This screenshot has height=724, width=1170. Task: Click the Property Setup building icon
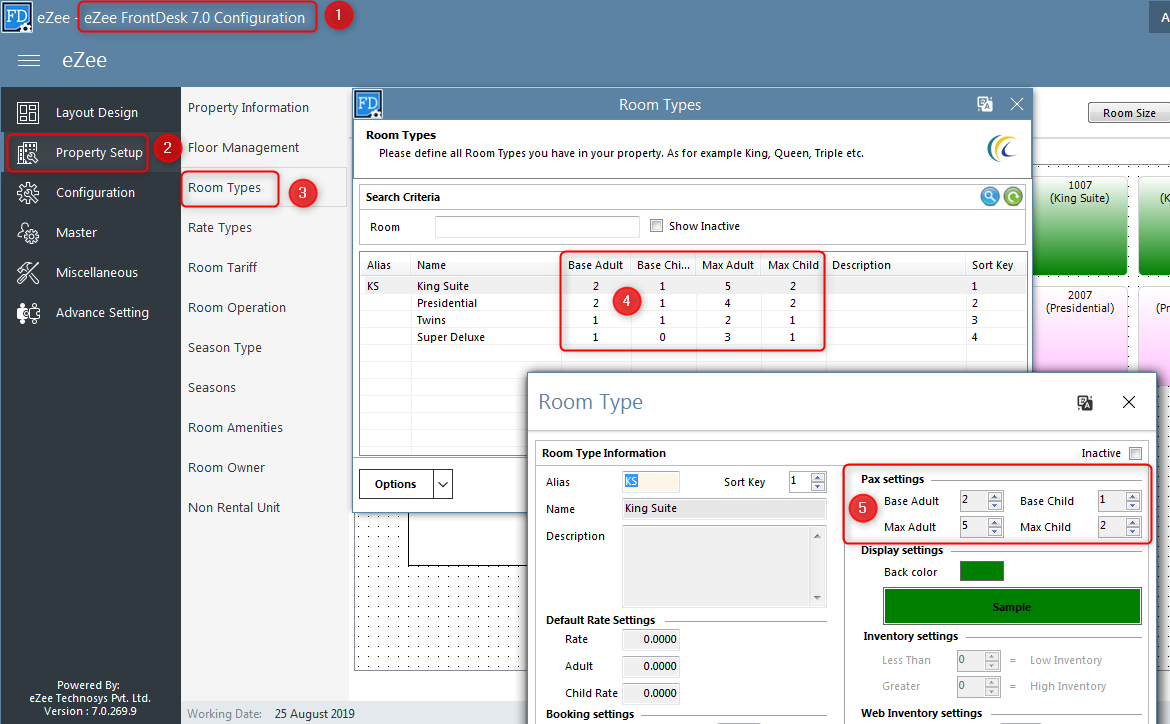coord(28,152)
